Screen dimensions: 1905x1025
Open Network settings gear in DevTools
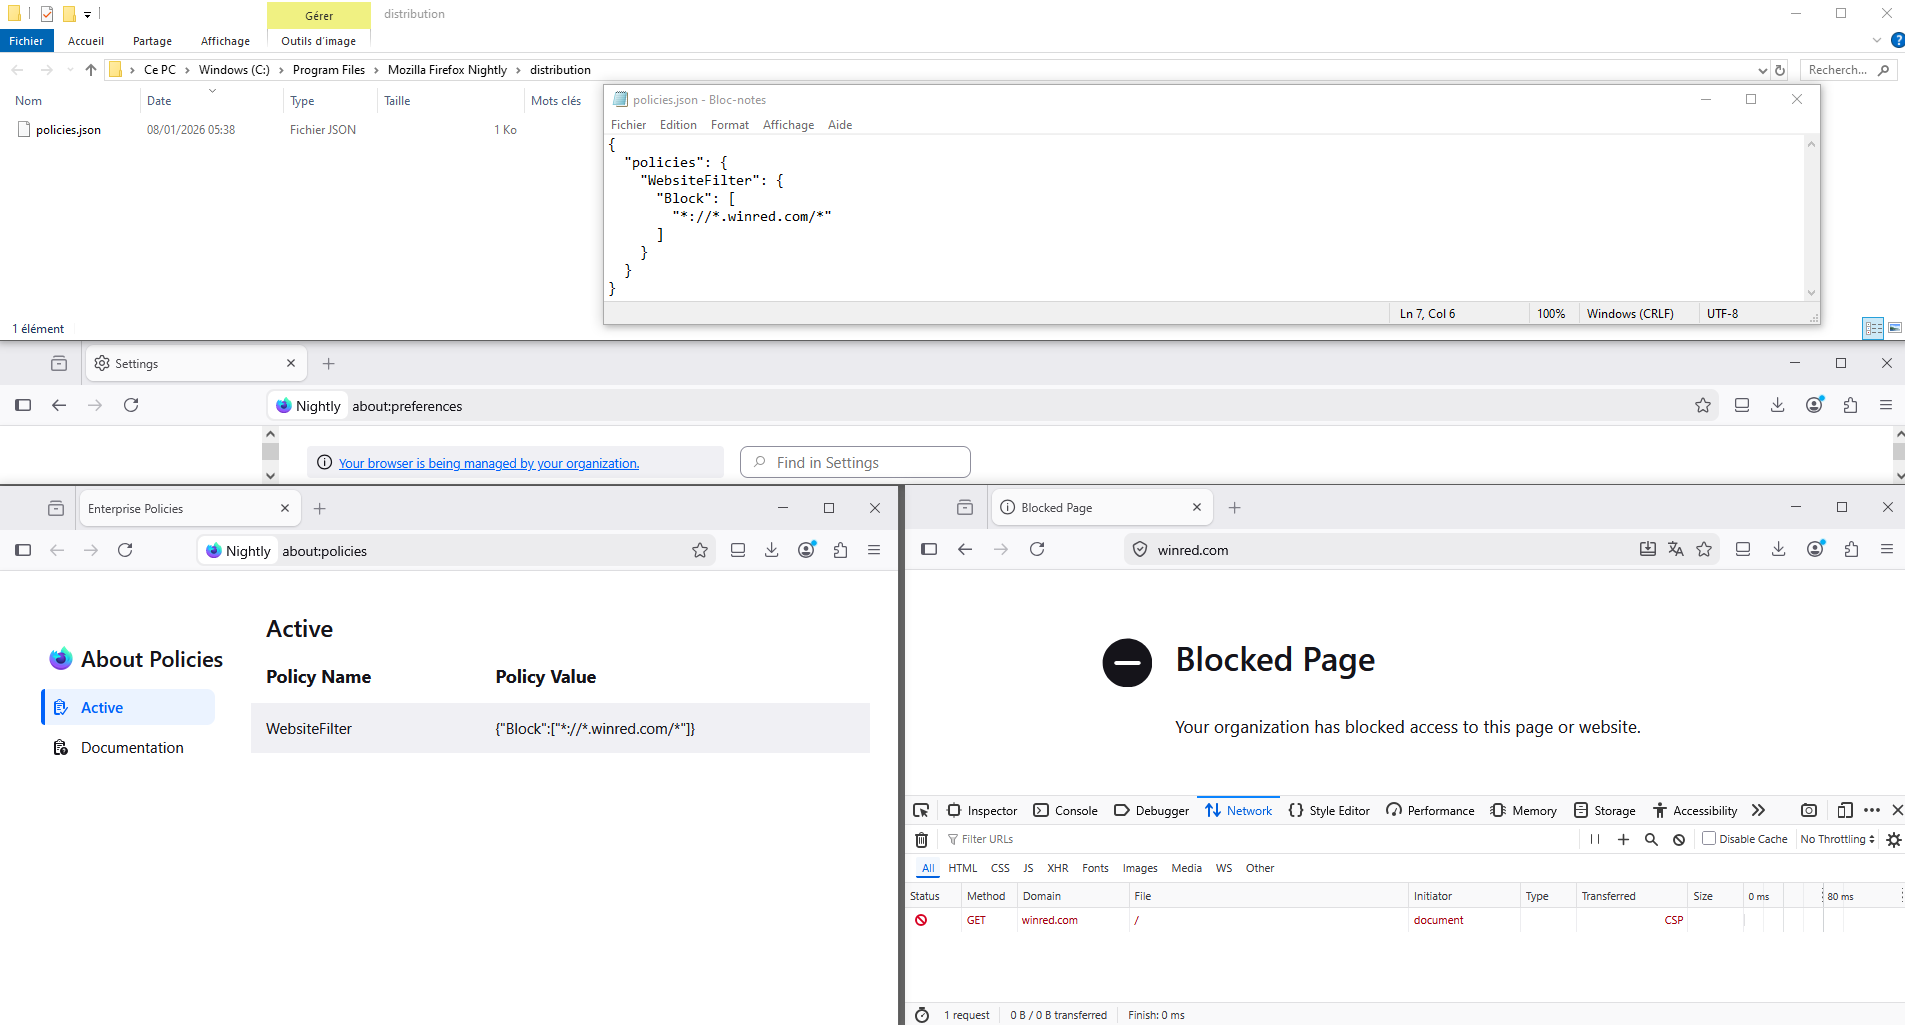1893,840
